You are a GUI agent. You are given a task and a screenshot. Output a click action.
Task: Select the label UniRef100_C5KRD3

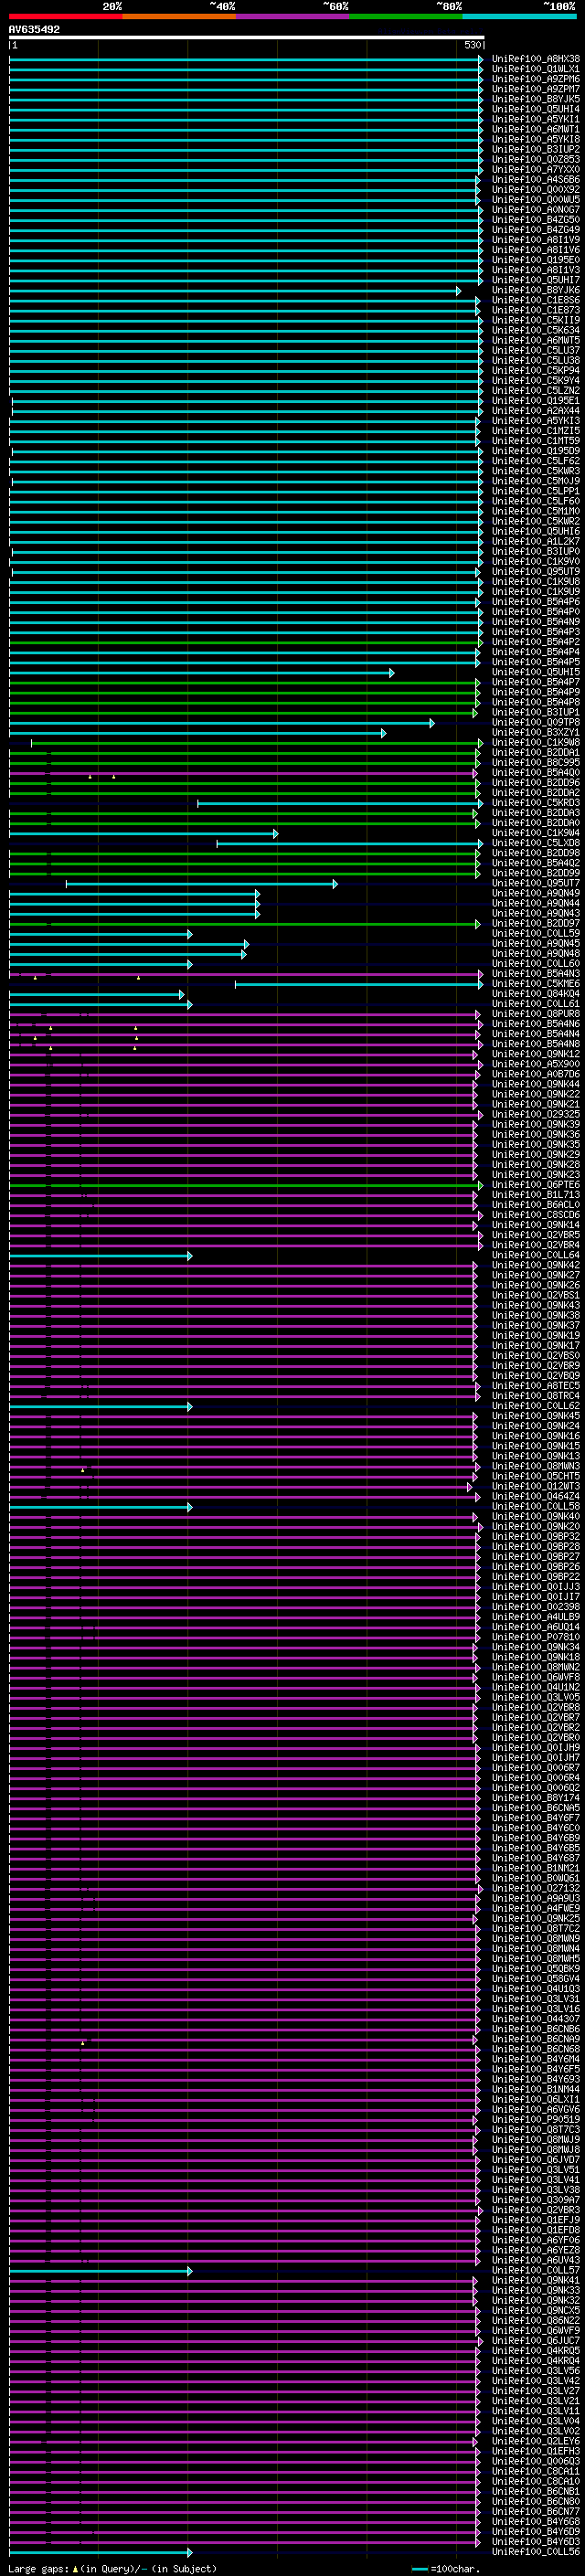(x=535, y=803)
